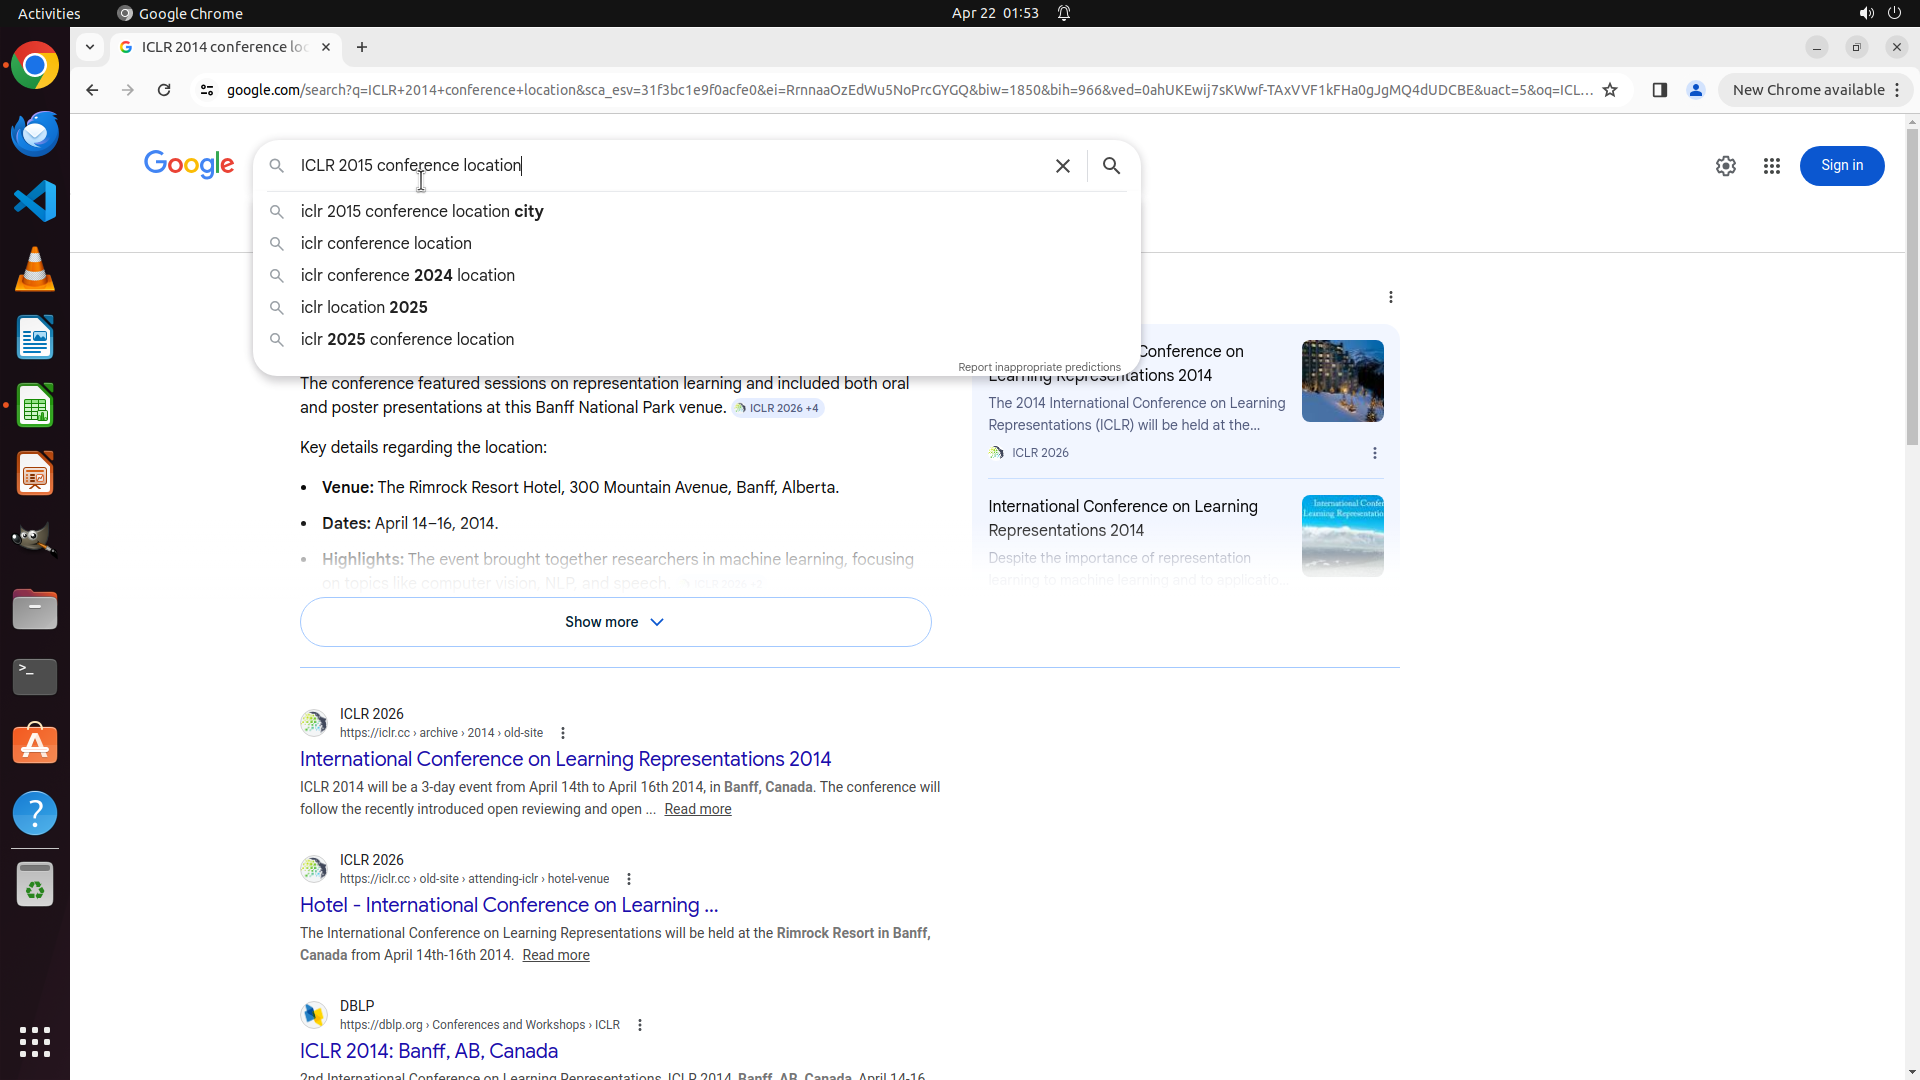
Task: Select suggestion iclr location 2025
Action: (x=363, y=307)
